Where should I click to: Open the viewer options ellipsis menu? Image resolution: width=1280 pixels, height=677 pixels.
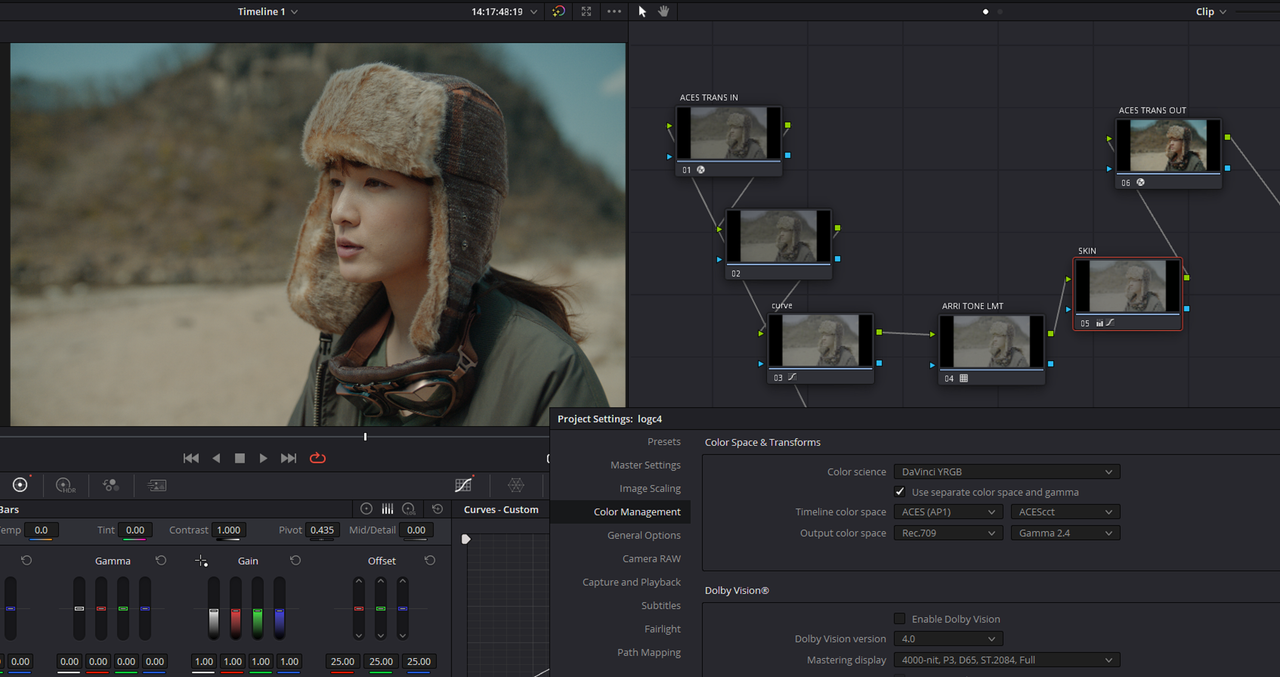tap(614, 11)
